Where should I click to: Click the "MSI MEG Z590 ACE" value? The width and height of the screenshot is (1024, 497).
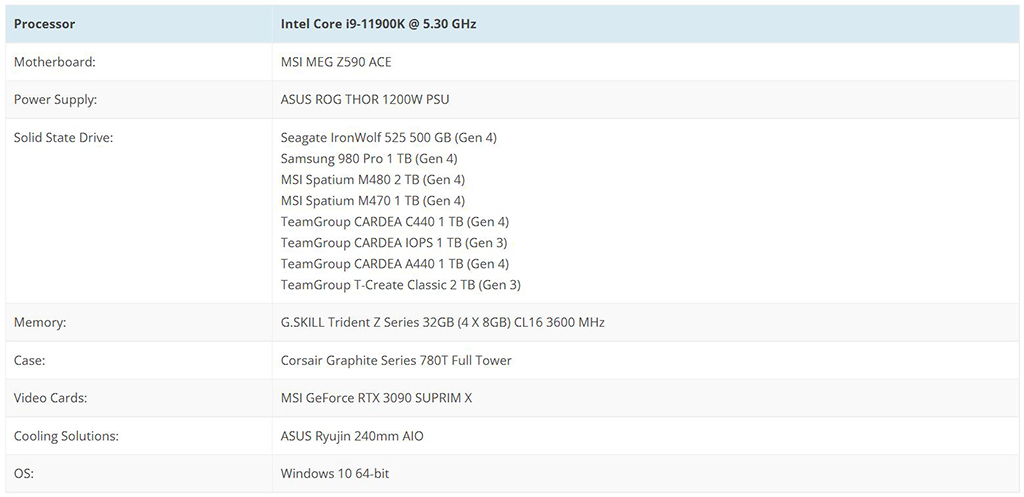coord(336,62)
